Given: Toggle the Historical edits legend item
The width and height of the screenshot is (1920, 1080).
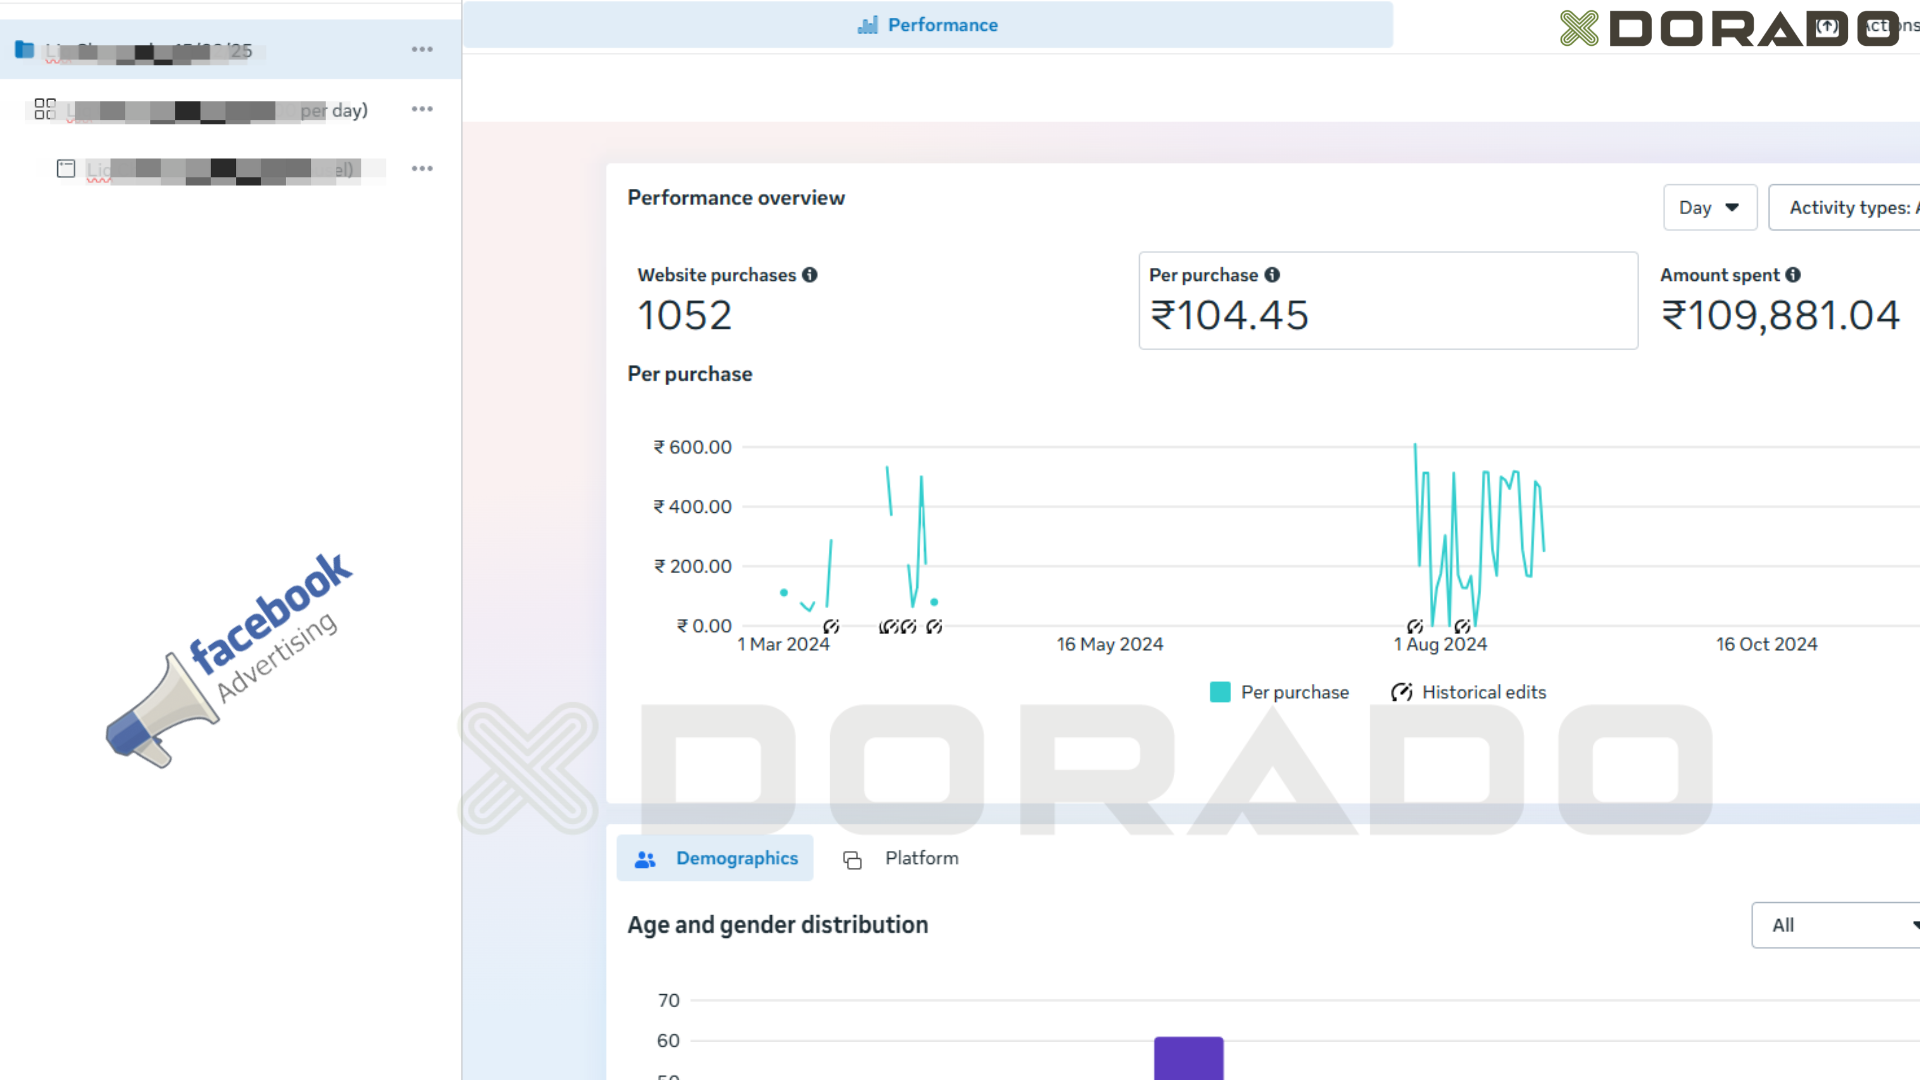Looking at the screenshot, I should pos(1468,692).
